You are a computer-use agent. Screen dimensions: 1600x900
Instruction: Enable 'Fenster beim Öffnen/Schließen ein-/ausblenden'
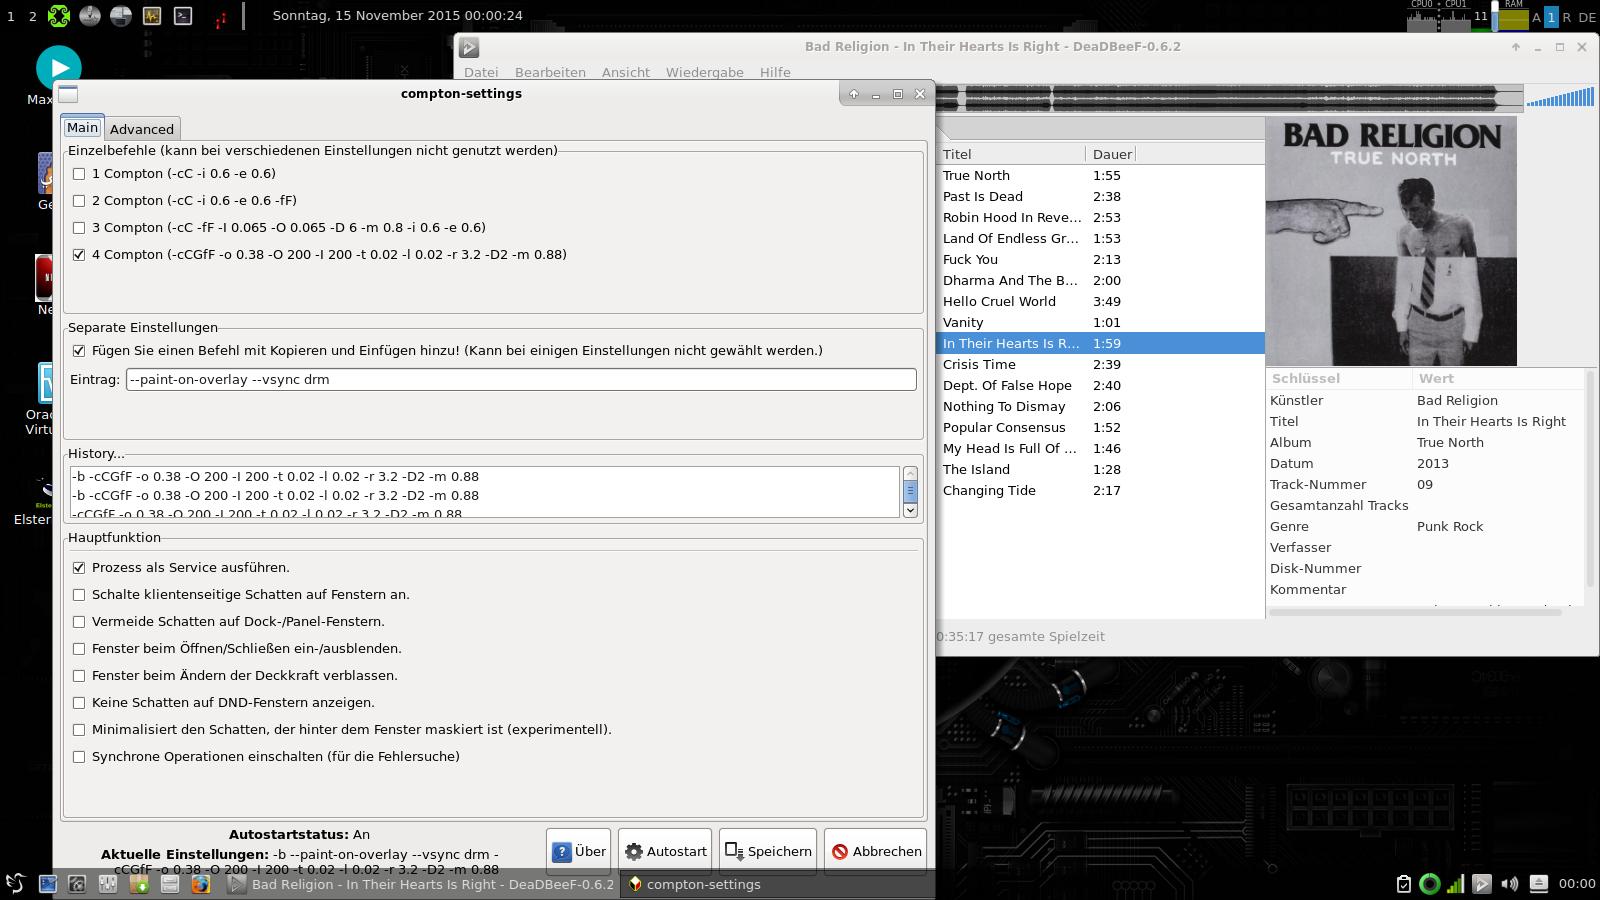79,649
